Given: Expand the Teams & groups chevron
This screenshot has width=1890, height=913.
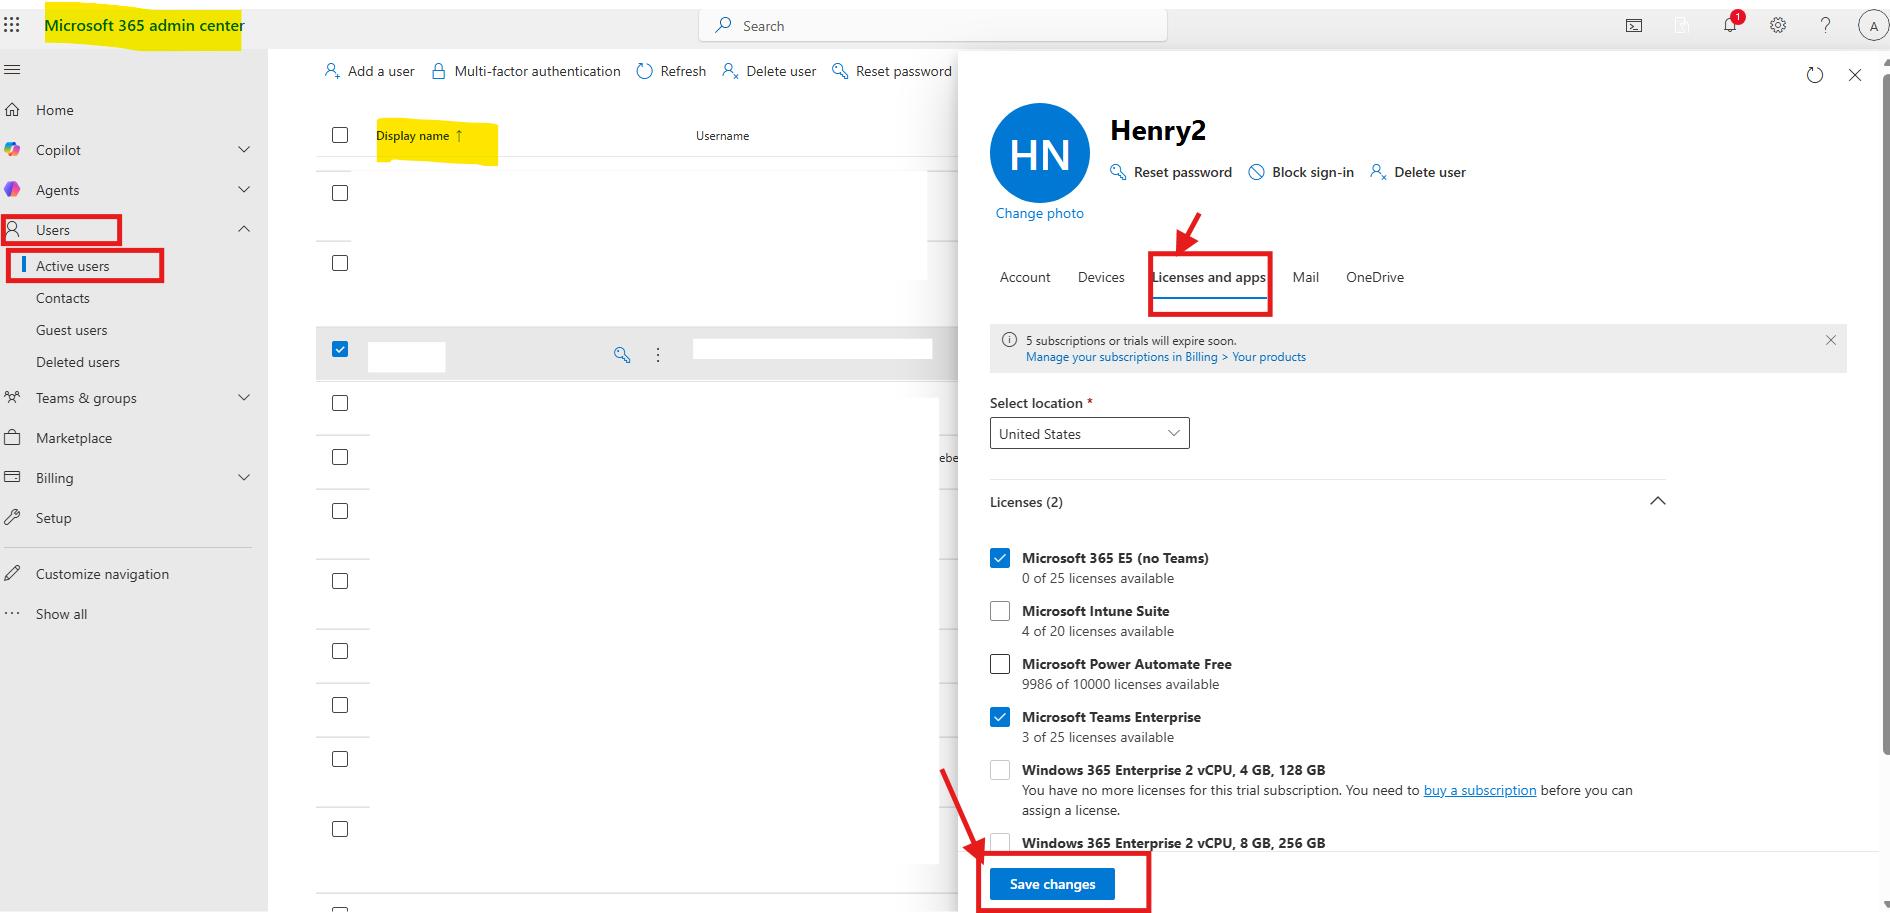Looking at the screenshot, I should pos(244,397).
